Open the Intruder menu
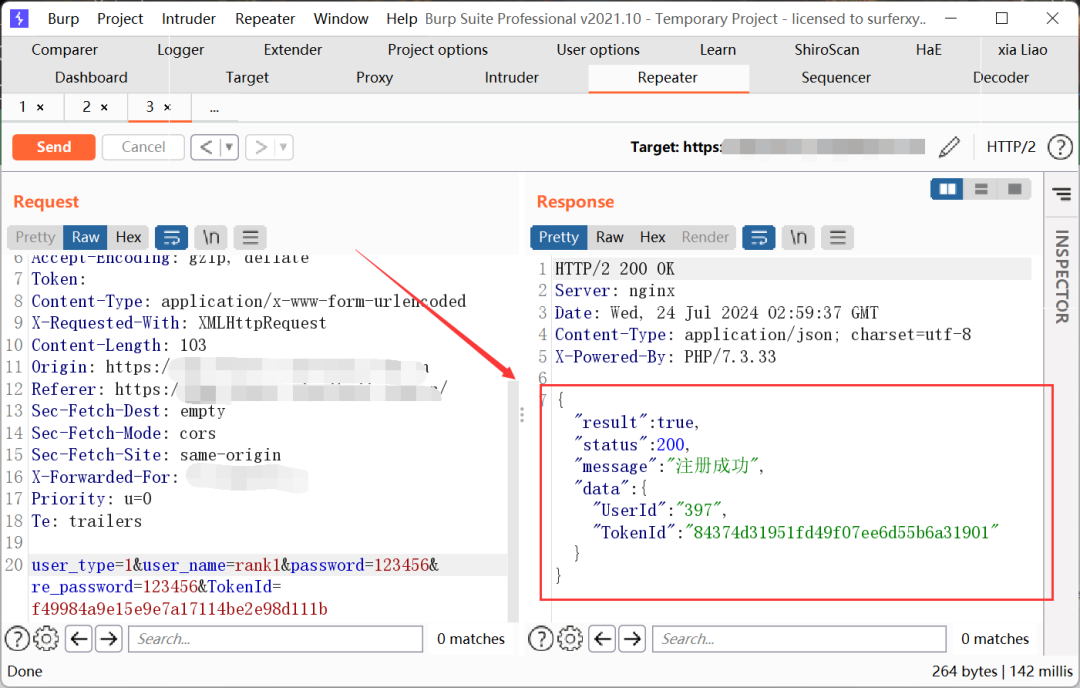The height and width of the screenshot is (688, 1080). click(x=189, y=19)
